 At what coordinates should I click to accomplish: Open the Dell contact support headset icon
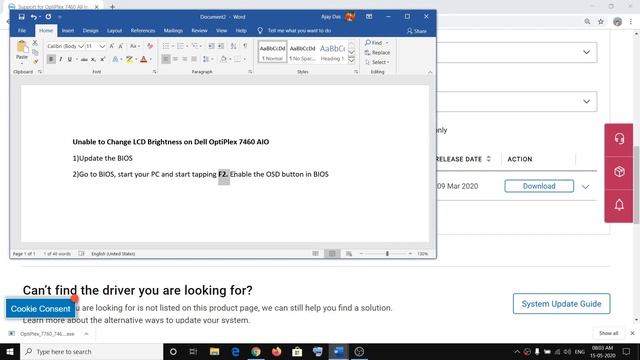tap(619, 139)
